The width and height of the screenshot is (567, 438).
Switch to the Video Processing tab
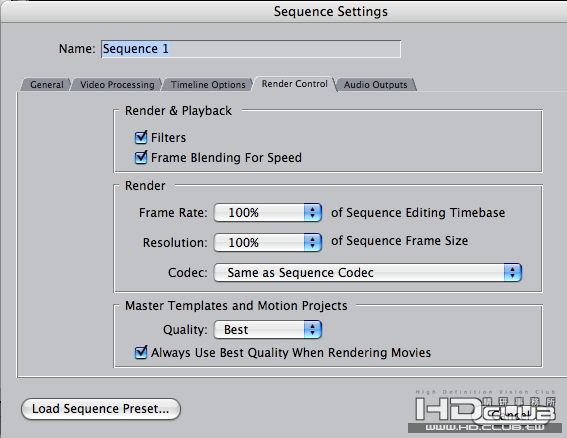tap(117, 85)
